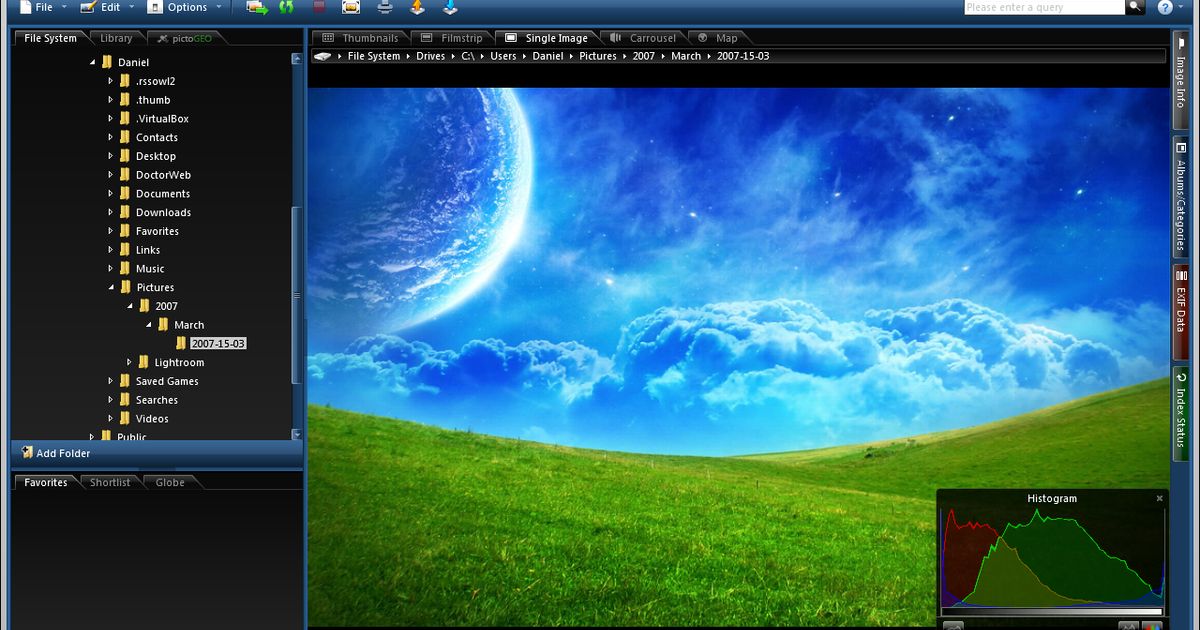Image resolution: width=1200 pixels, height=630 pixels.
Task: Switch to Carrousel view tab
Action: point(643,38)
